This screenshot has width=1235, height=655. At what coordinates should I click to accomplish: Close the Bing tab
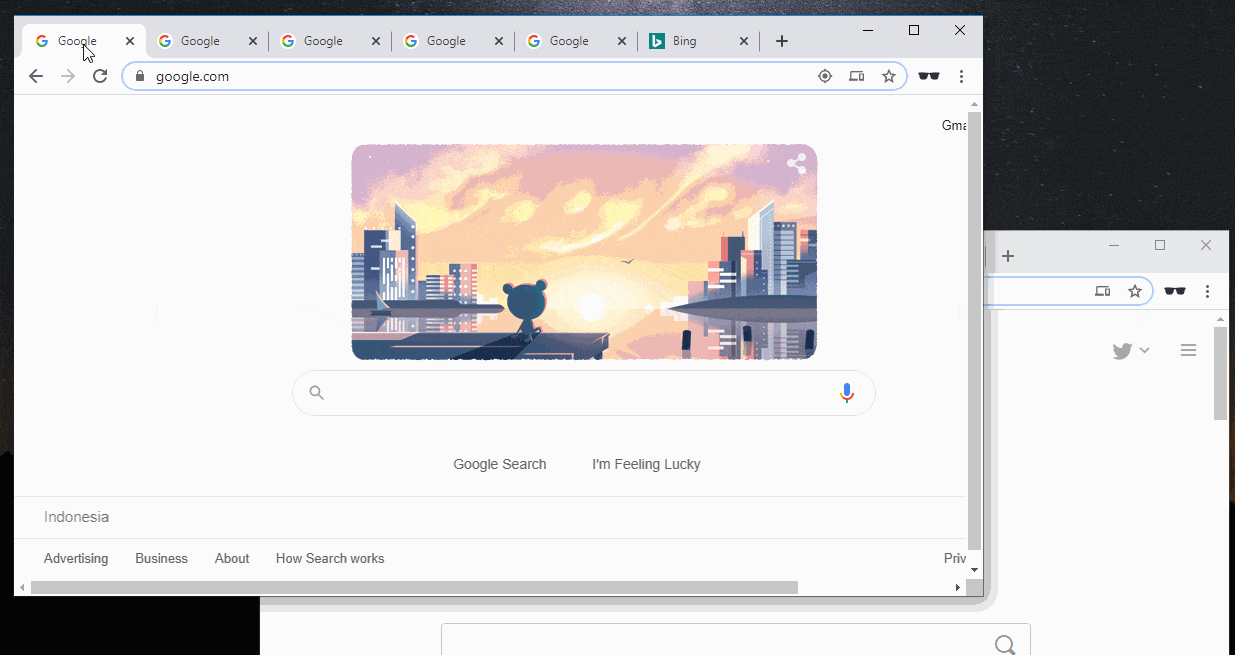[744, 41]
